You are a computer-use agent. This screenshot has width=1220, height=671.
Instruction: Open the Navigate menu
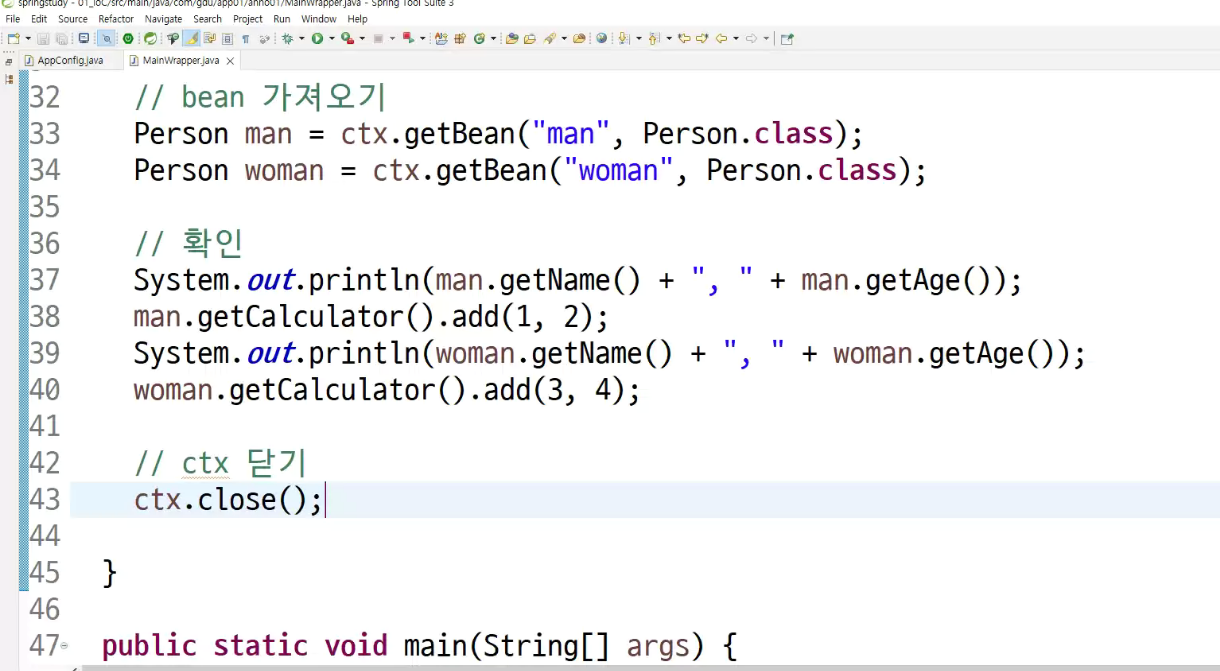coord(164,19)
